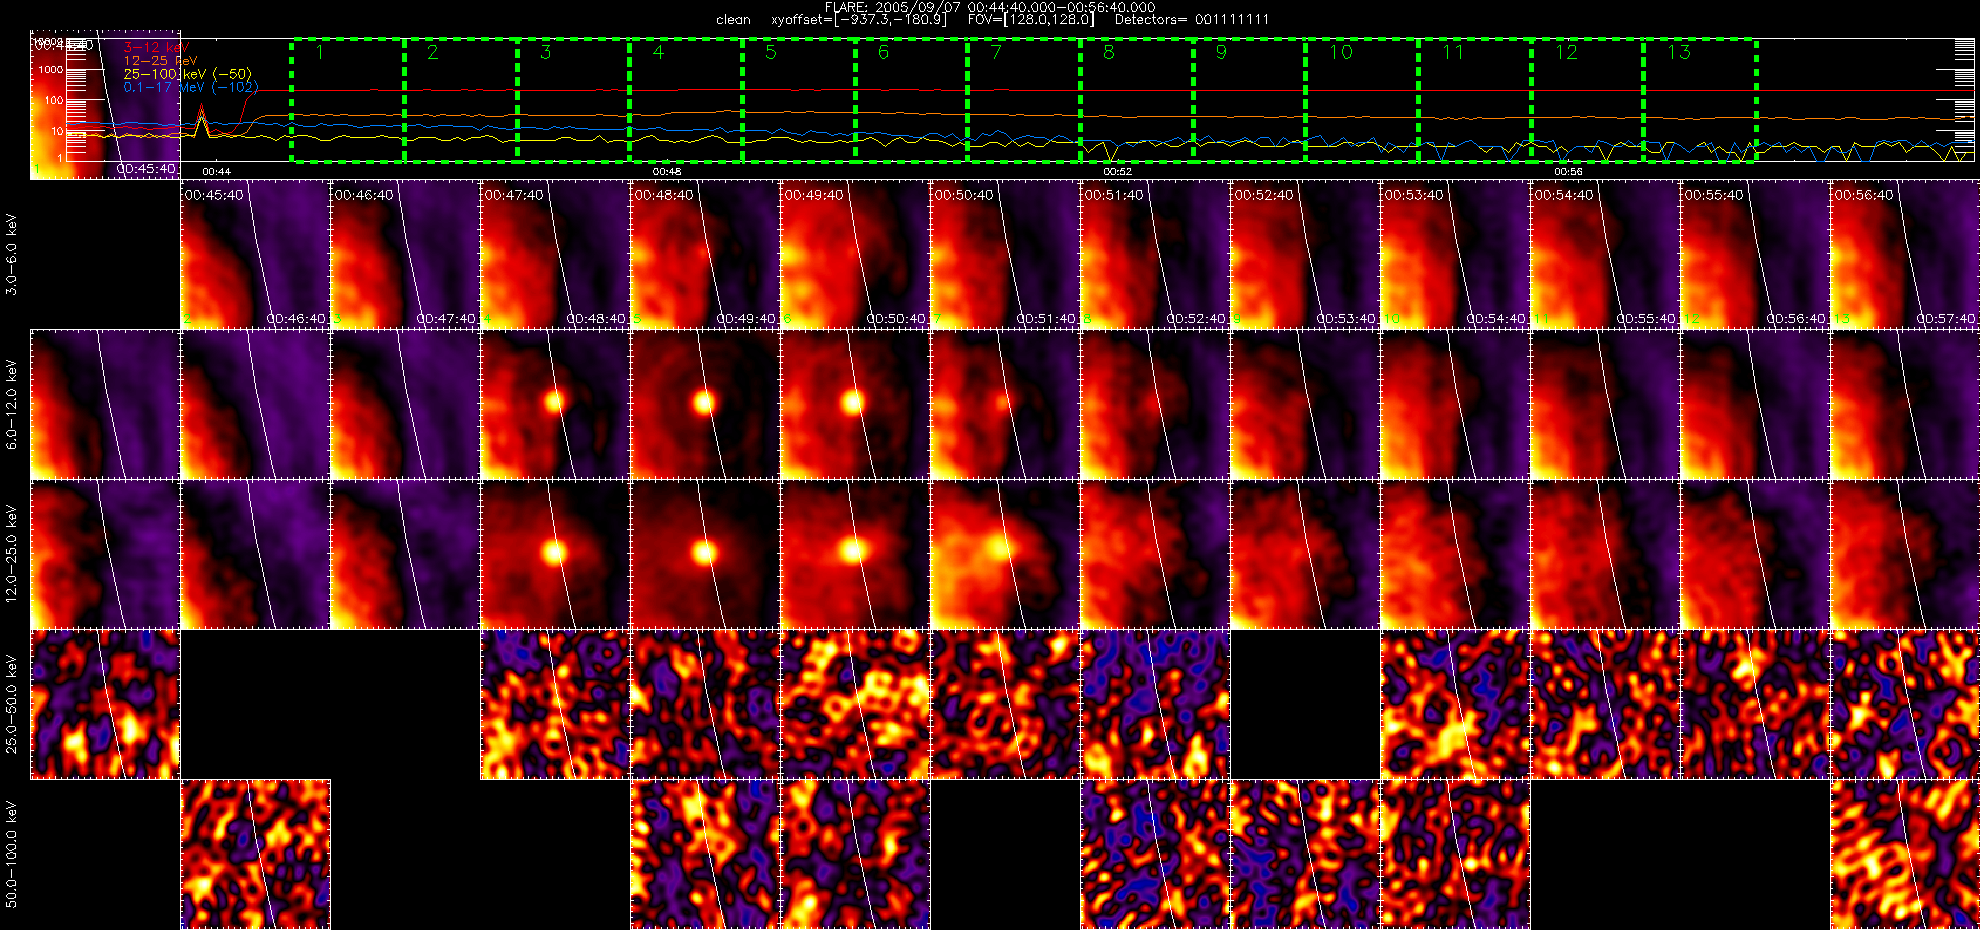
Task: Click the 00:48 tick label on lightcurve axis
Action: [x=667, y=172]
